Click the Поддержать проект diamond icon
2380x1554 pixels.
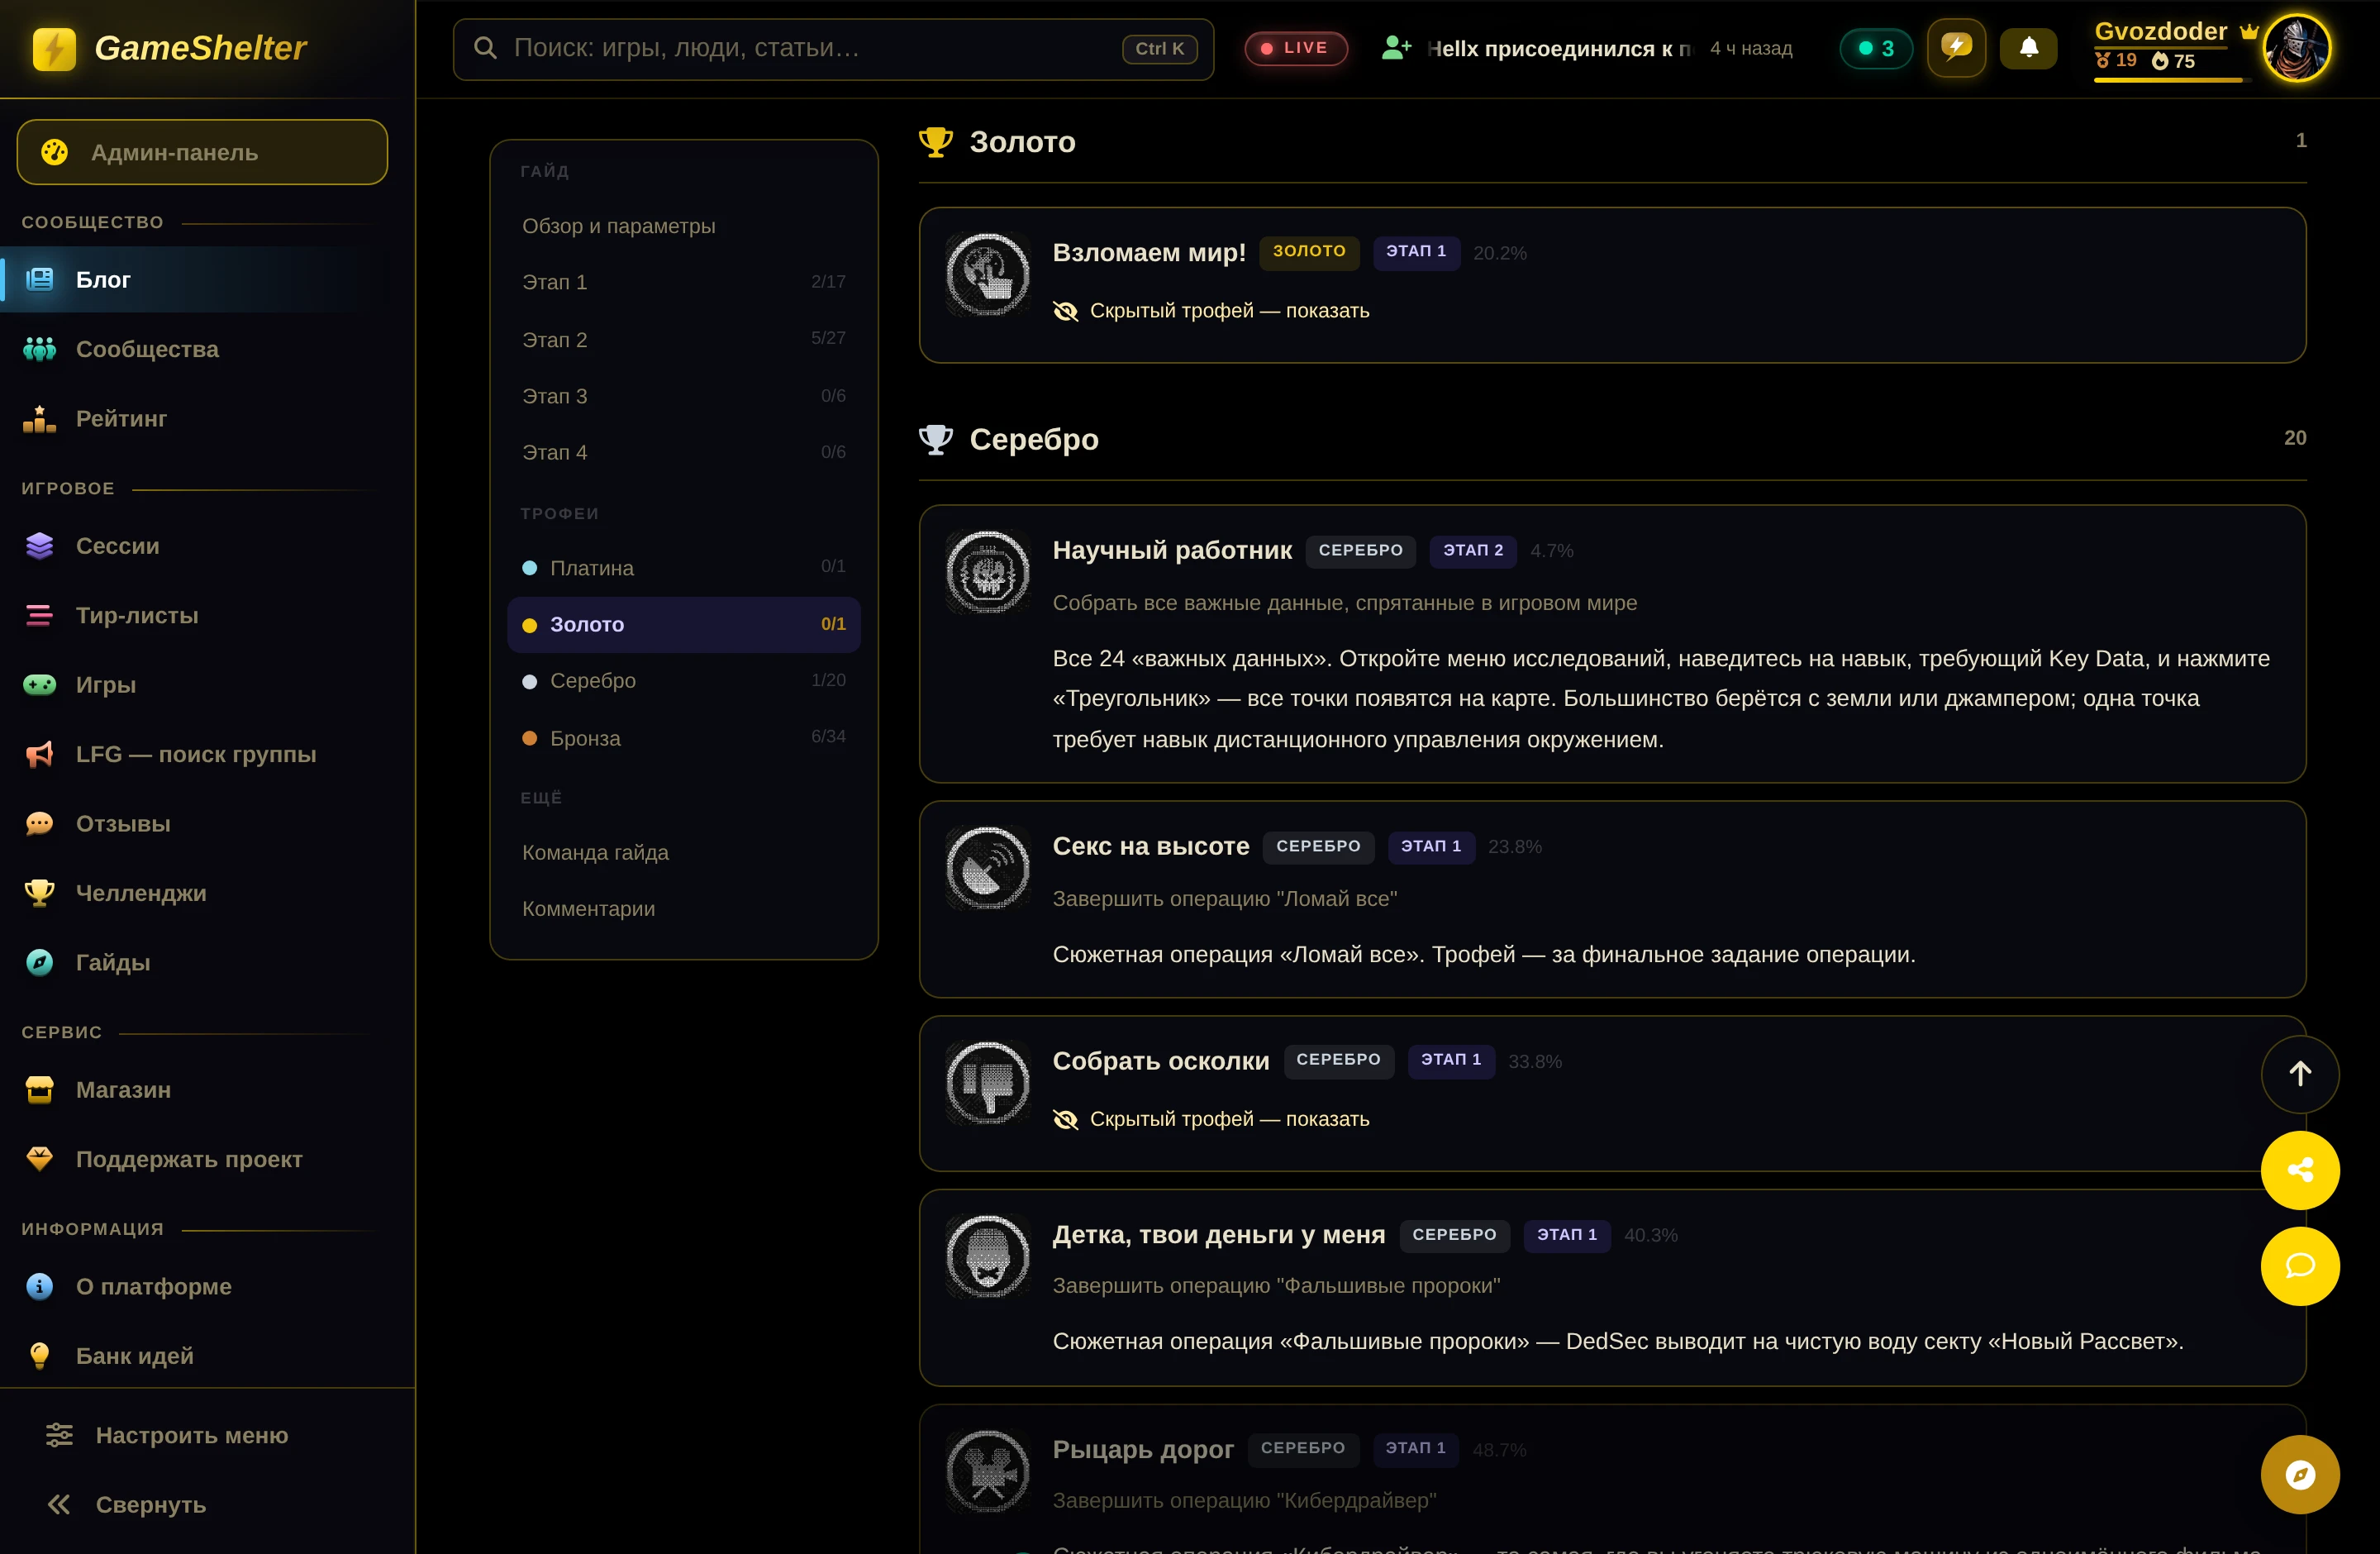pyautogui.click(x=39, y=1159)
